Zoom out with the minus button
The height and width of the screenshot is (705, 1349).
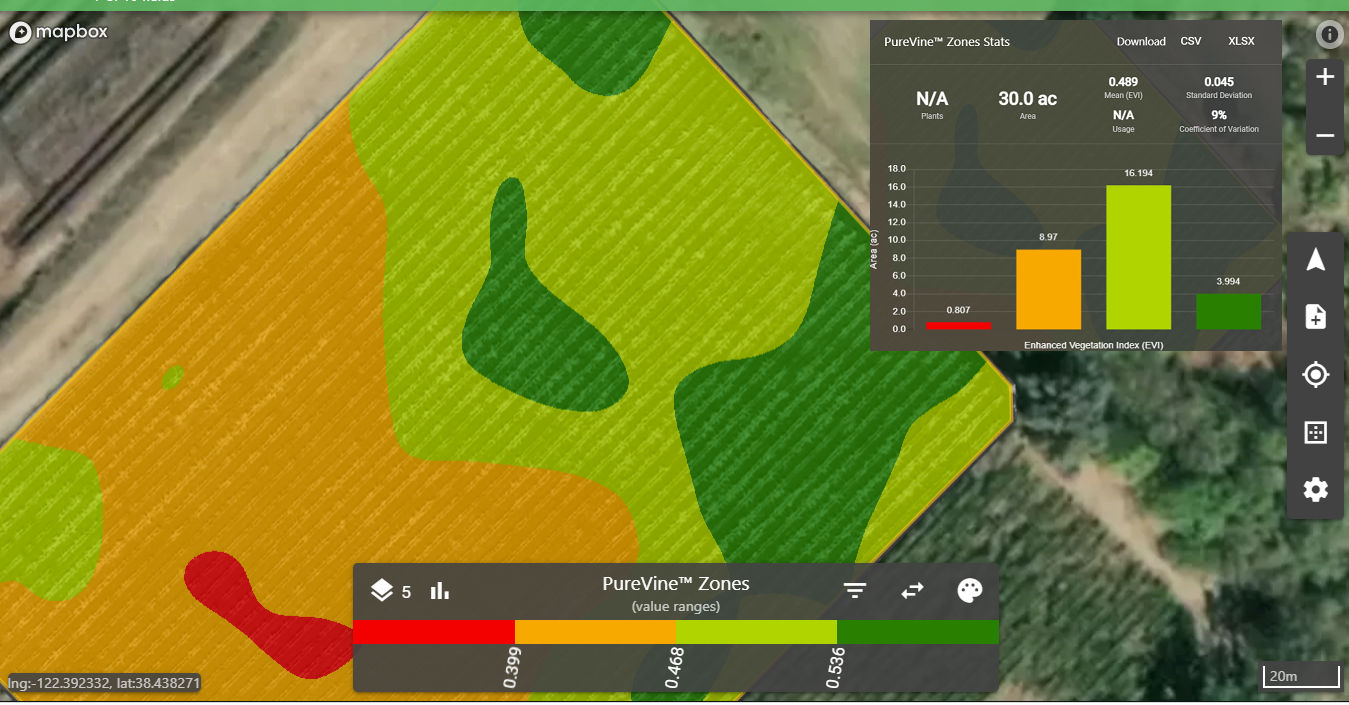[1325, 135]
